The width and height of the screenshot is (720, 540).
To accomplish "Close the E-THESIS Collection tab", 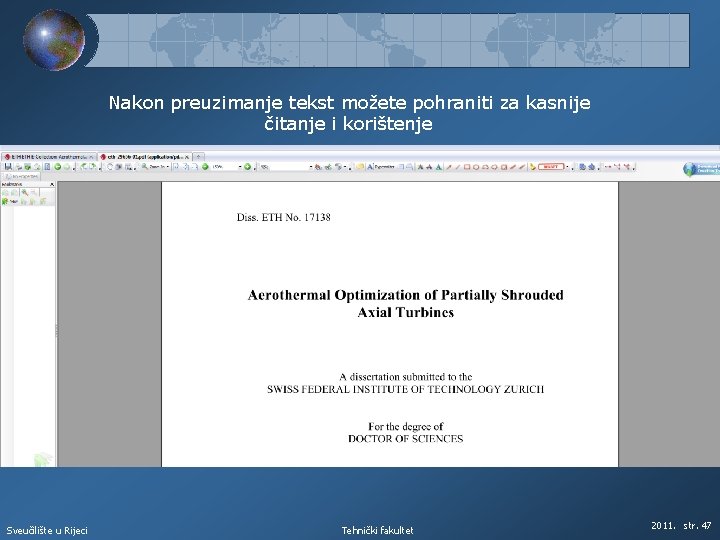I will coord(91,157).
